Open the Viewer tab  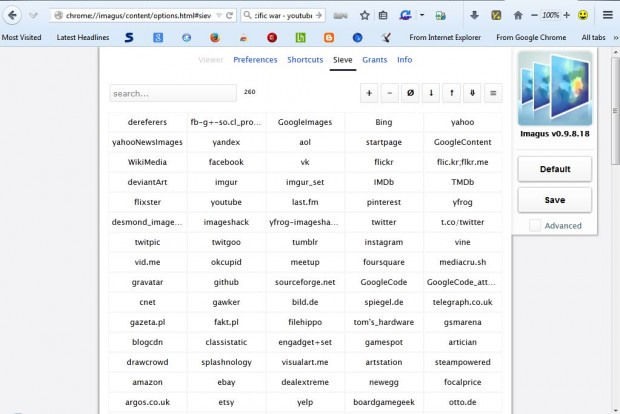[211, 60]
